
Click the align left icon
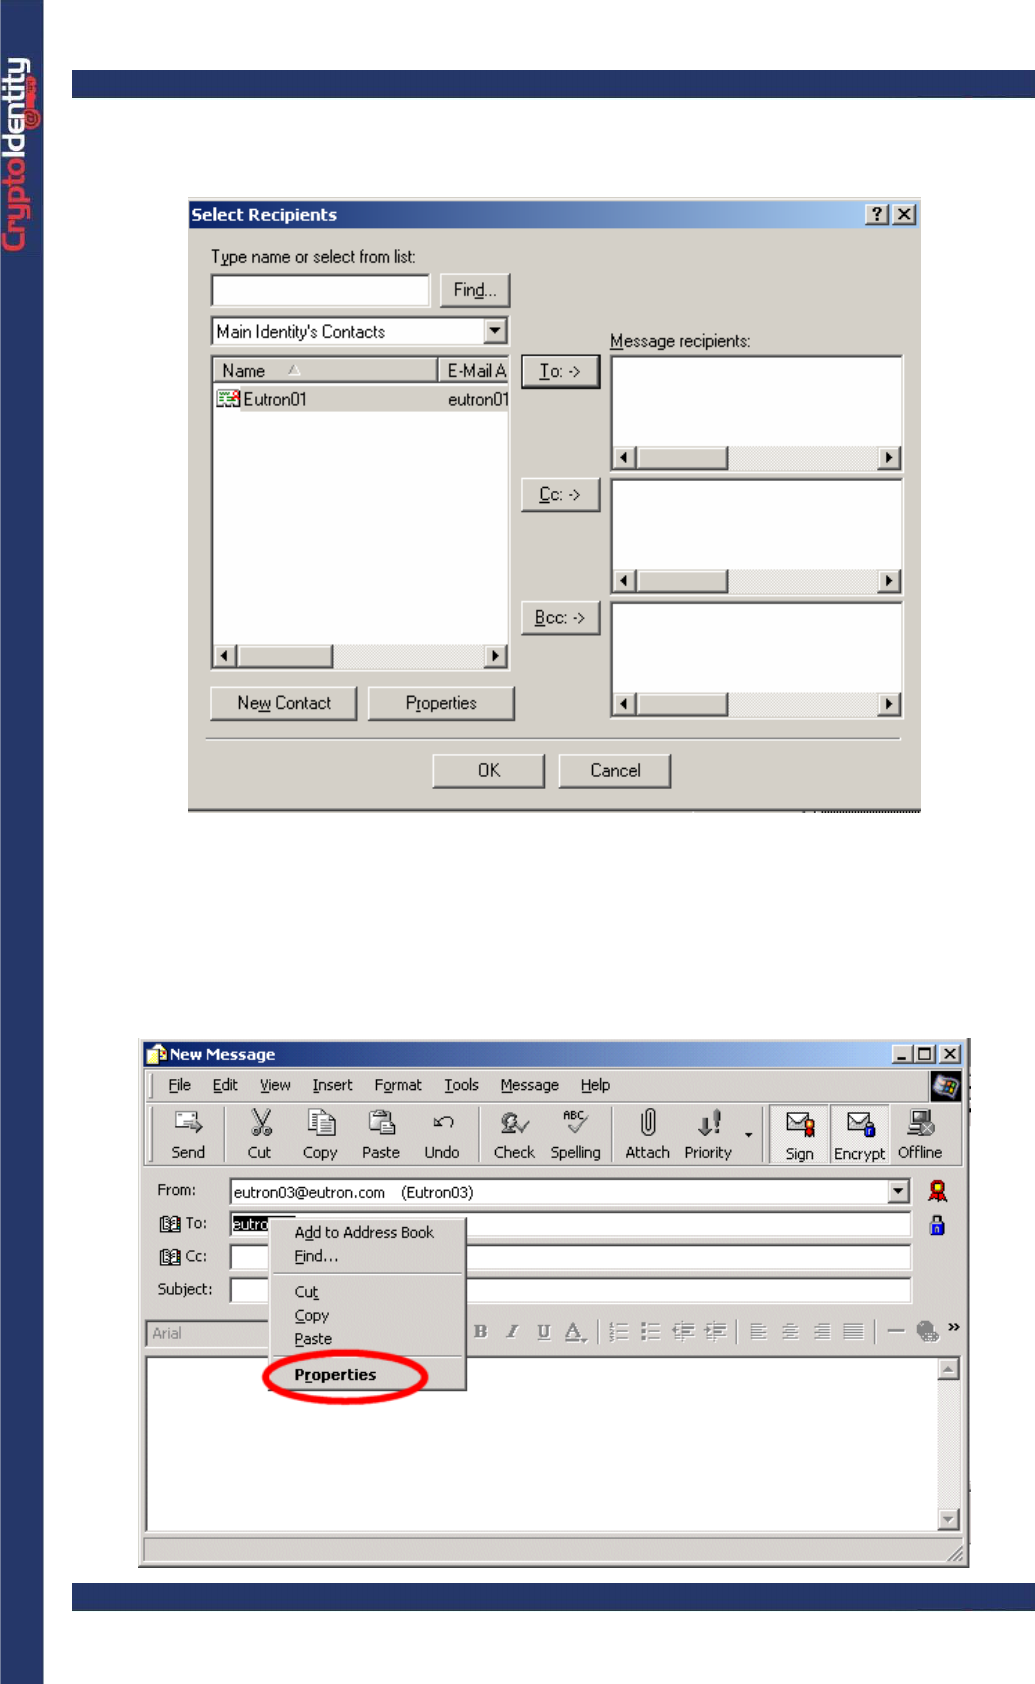coord(759,1332)
